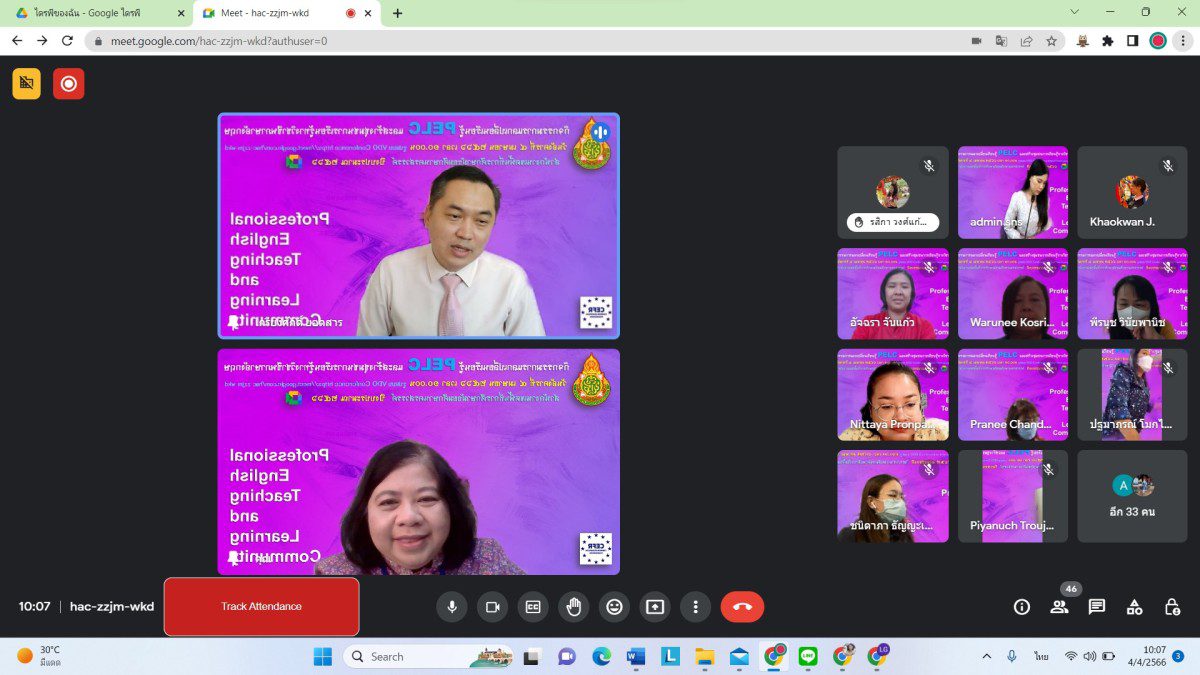Click Nittaya Pronpa participant tile

893,395
